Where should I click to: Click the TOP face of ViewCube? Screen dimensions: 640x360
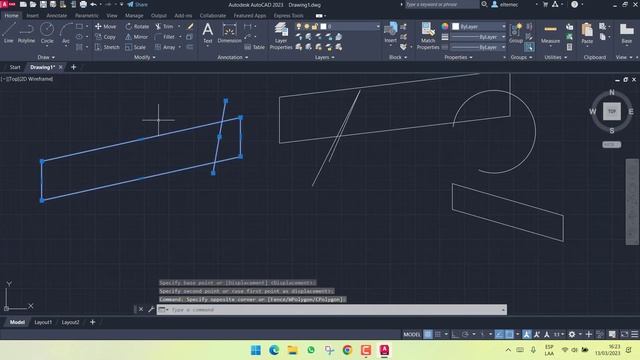(611, 111)
